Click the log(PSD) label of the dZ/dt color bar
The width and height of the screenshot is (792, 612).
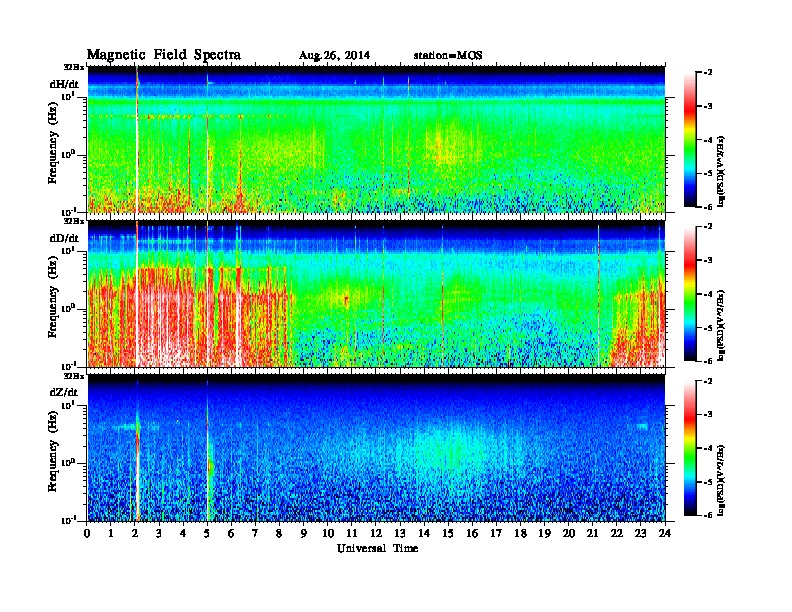point(722,480)
